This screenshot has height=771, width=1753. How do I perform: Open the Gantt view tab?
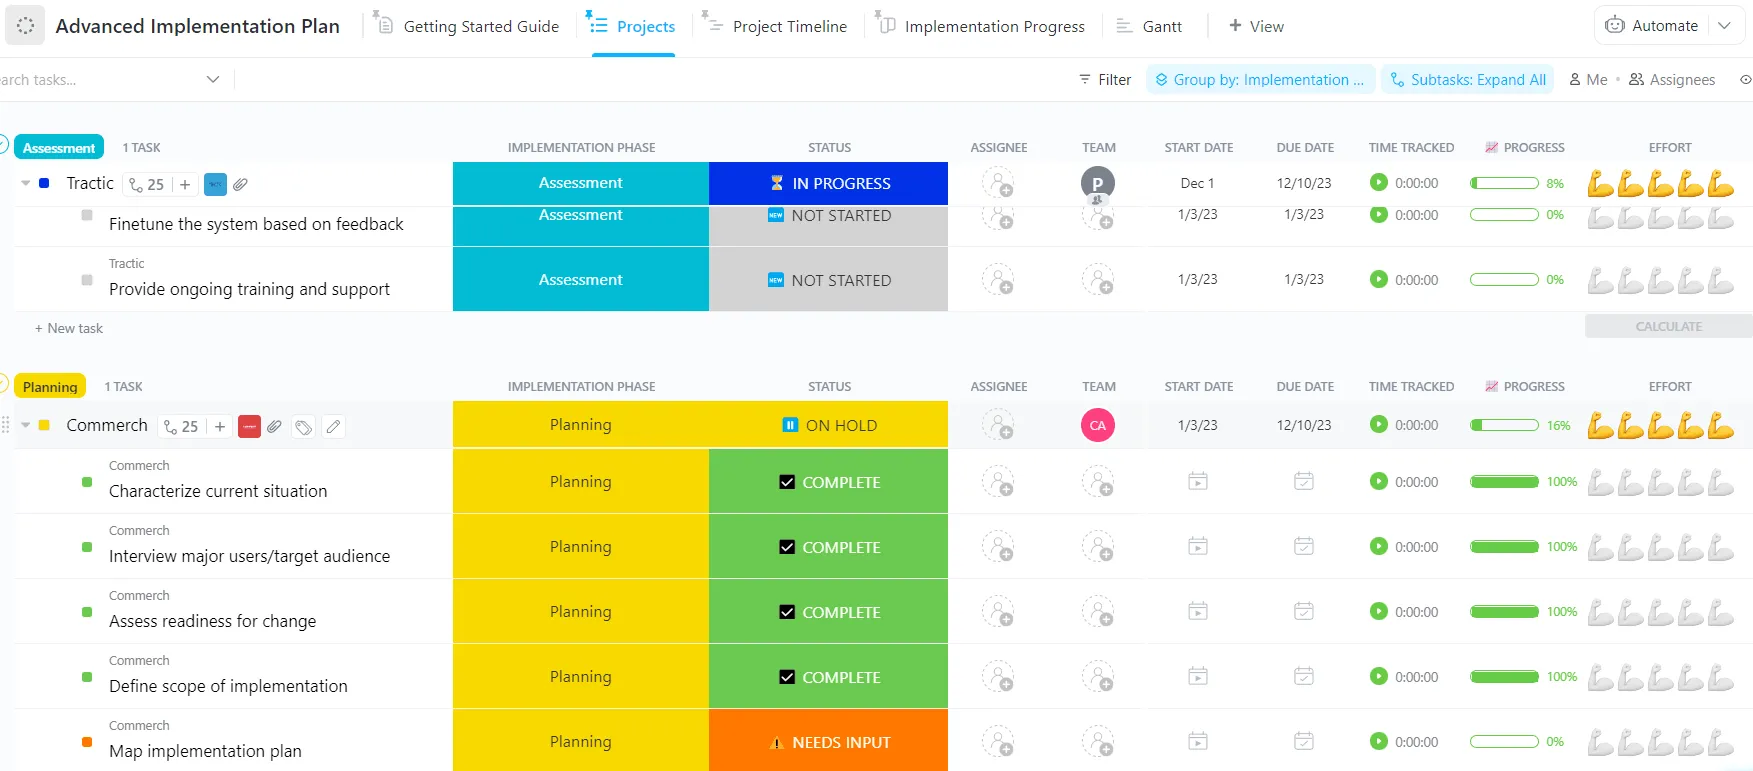[x=1149, y=27]
